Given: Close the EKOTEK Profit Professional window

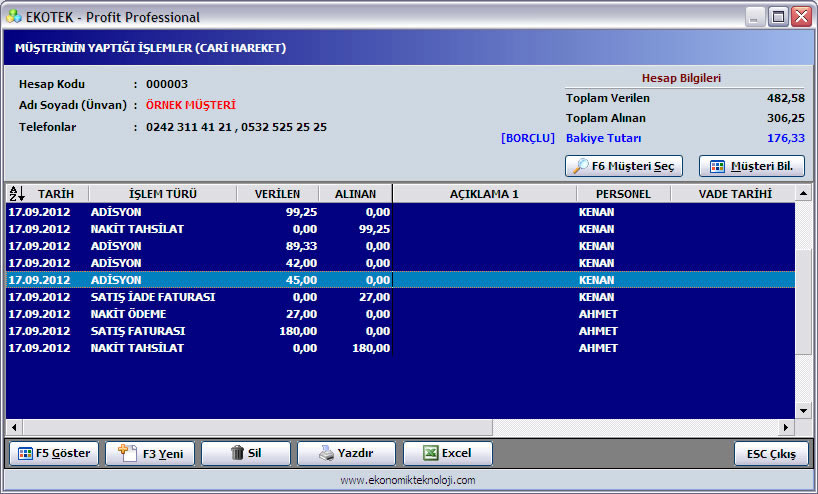Looking at the screenshot, I should [x=802, y=17].
